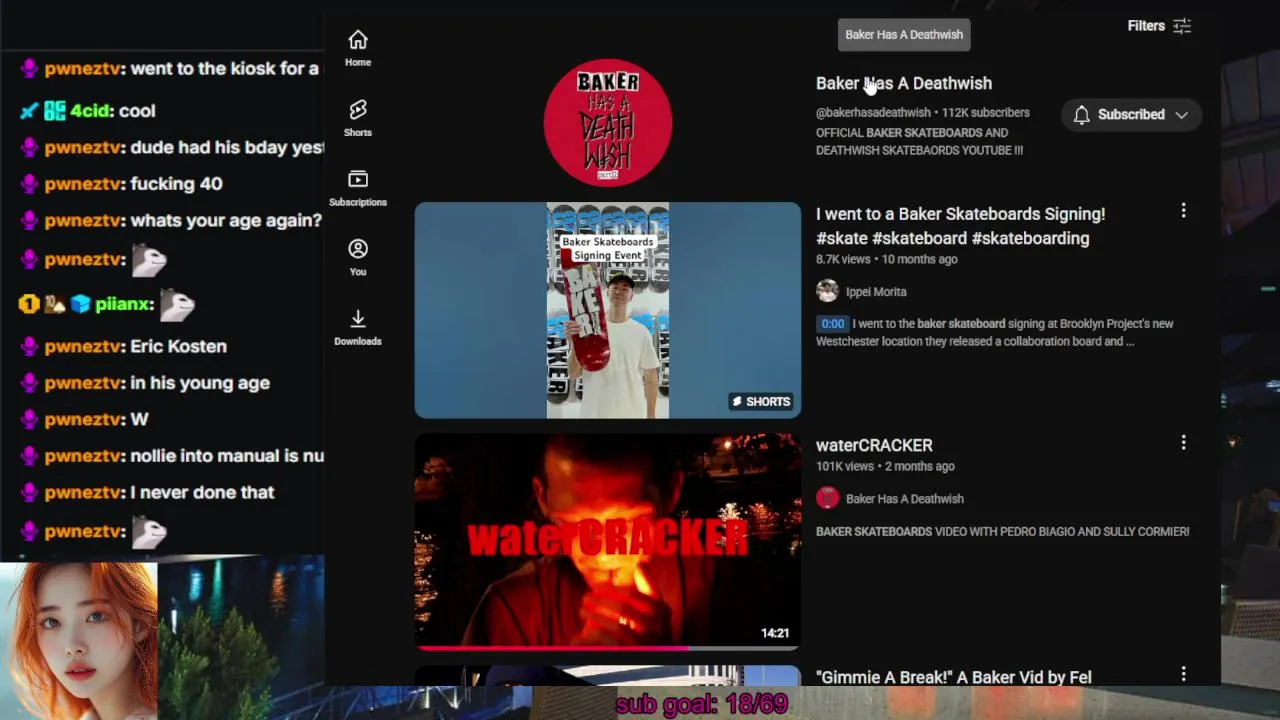1280x720 pixels.
Task: Click the streamer avatar image in overlay
Action: (x=78, y=641)
